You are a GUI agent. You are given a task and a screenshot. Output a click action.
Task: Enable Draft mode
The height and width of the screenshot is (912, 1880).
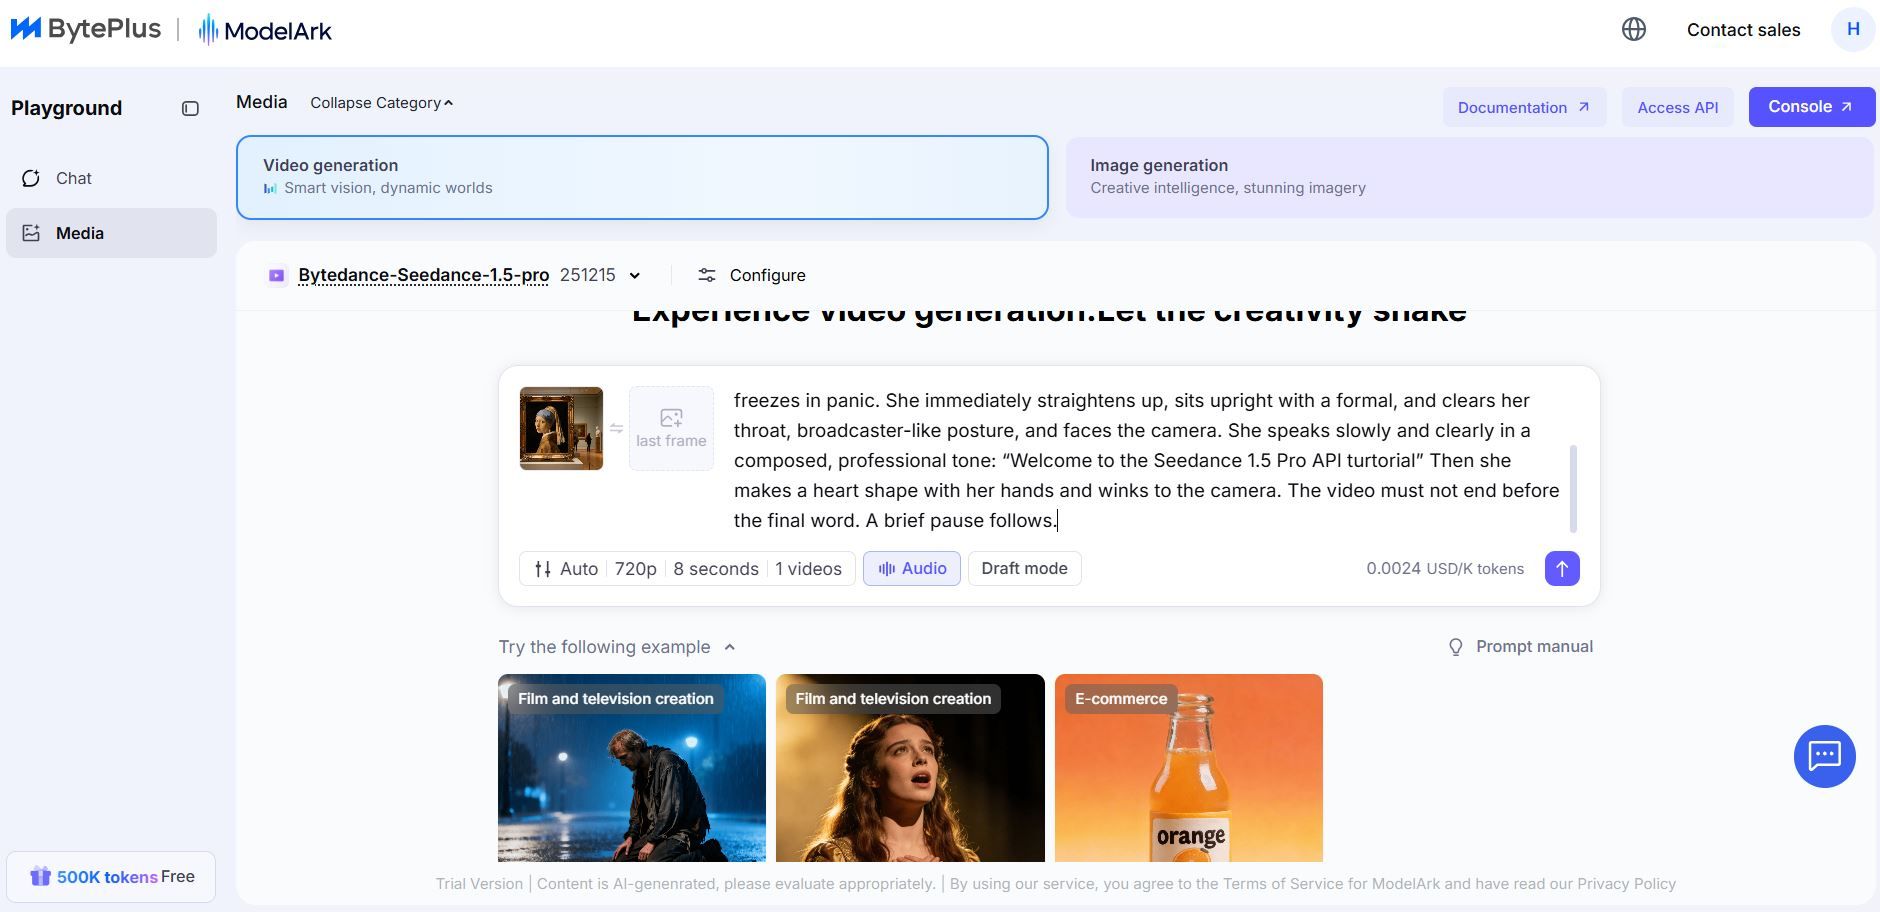[1024, 569]
